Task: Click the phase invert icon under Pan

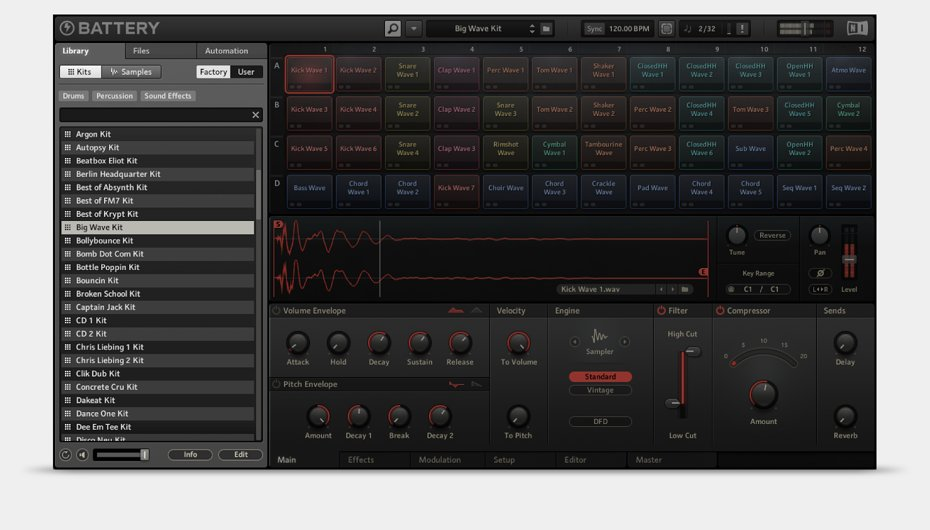Action: (x=819, y=273)
